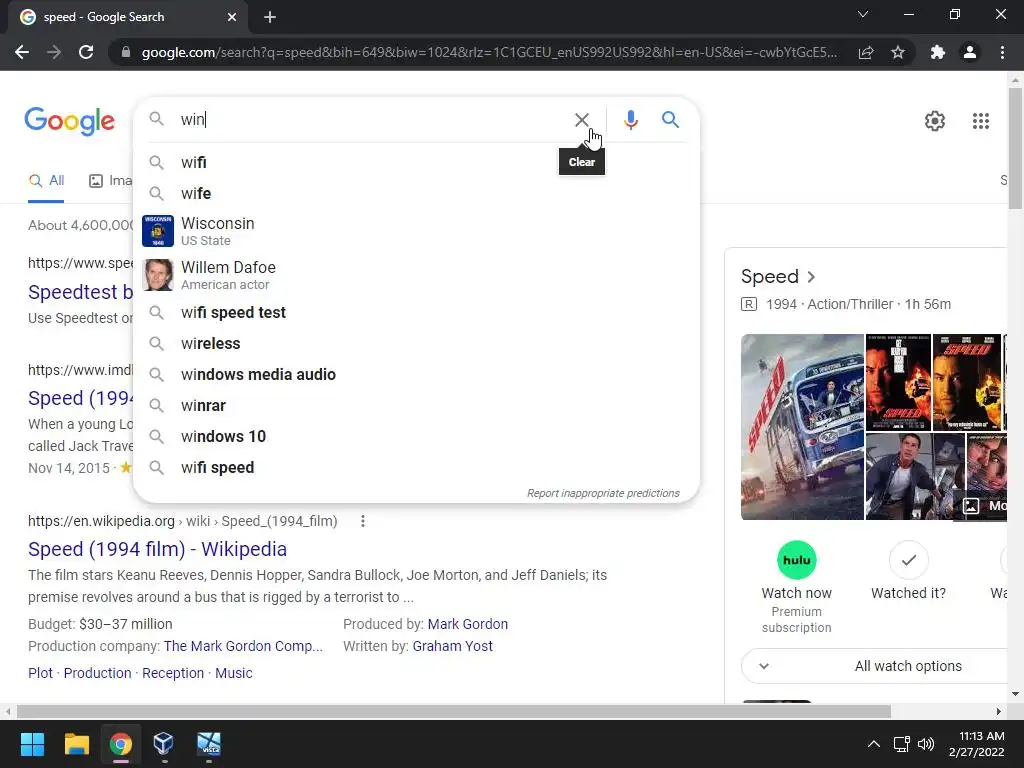The width and height of the screenshot is (1024, 768).
Task: Reload the current page
Action: click(86, 52)
